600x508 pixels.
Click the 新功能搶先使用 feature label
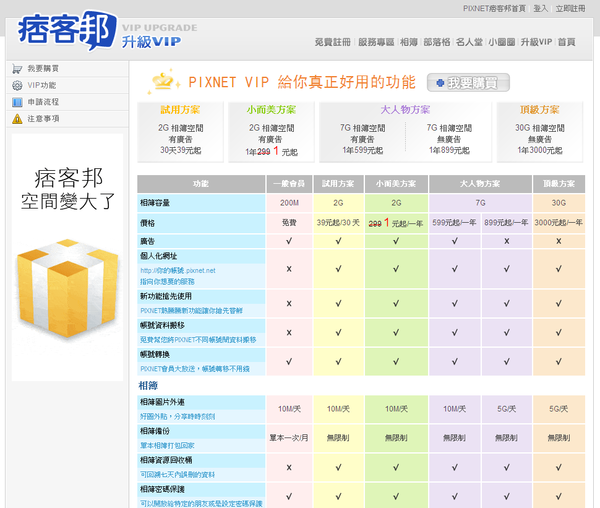coord(166,296)
